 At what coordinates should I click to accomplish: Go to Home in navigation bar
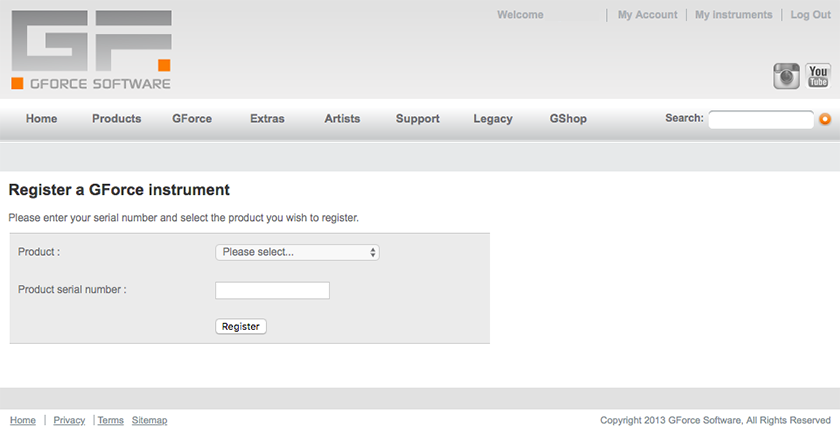pyautogui.click(x=41, y=118)
